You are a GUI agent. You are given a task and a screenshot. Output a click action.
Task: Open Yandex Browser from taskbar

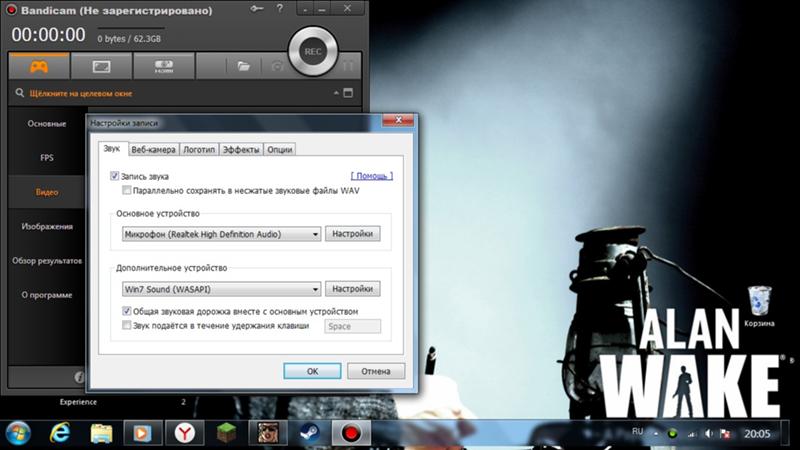(184, 433)
